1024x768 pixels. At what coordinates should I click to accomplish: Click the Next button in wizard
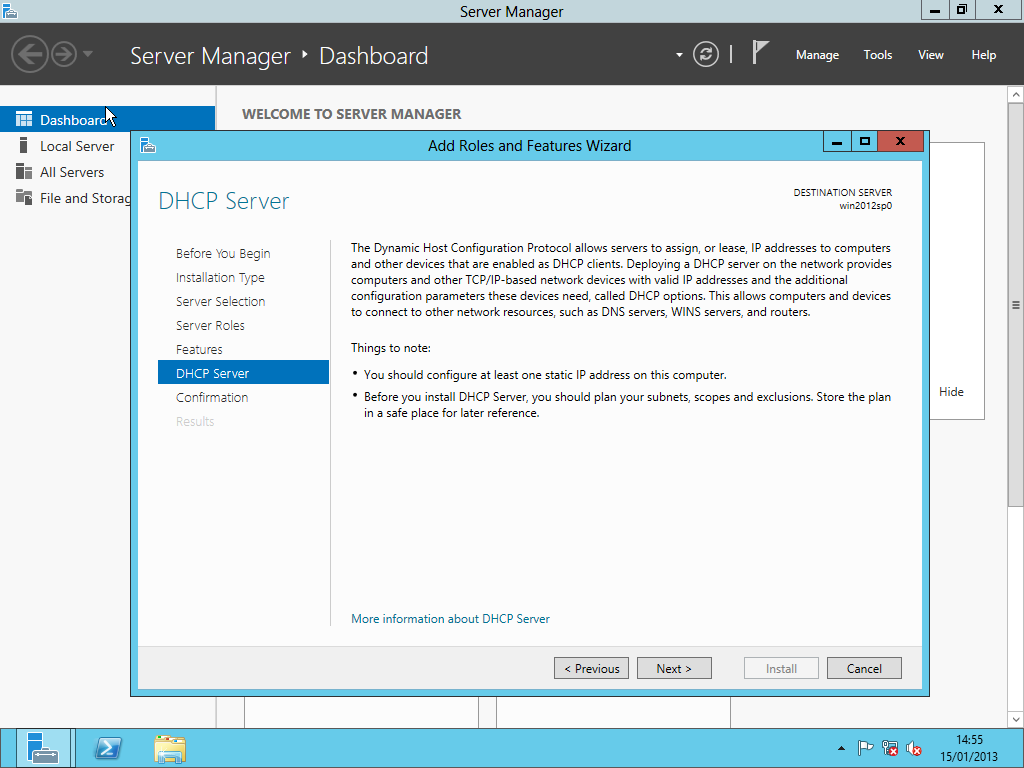tap(674, 668)
